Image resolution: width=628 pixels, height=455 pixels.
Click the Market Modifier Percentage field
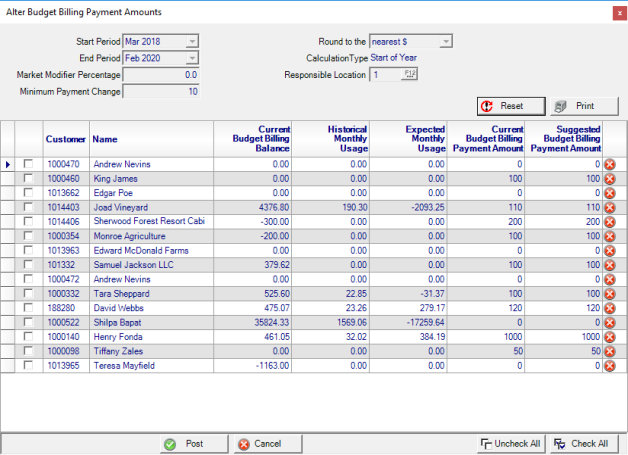coord(161,75)
